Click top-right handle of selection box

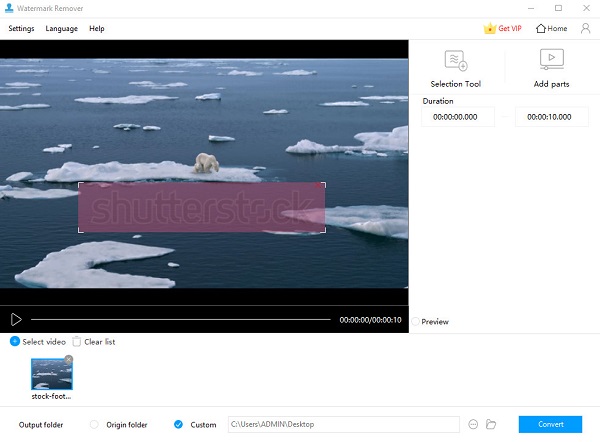(324, 184)
